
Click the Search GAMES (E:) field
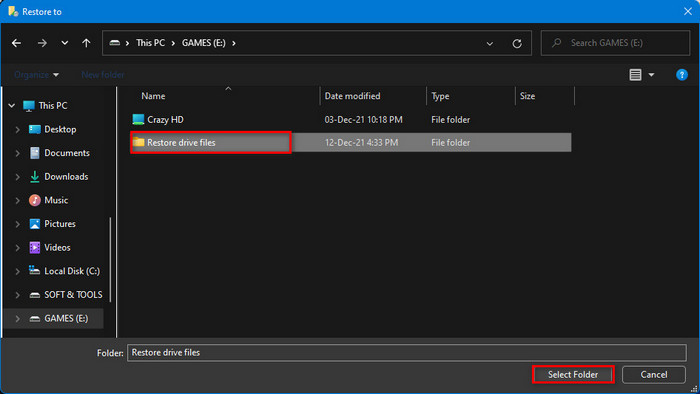(615, 43)
